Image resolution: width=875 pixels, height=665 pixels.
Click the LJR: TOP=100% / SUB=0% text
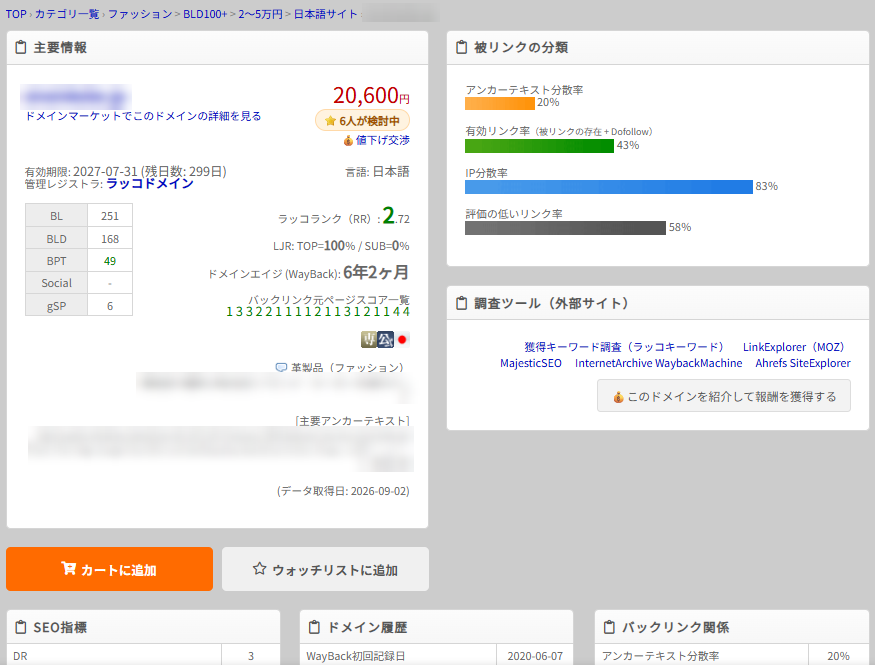(x=341, y=245)
